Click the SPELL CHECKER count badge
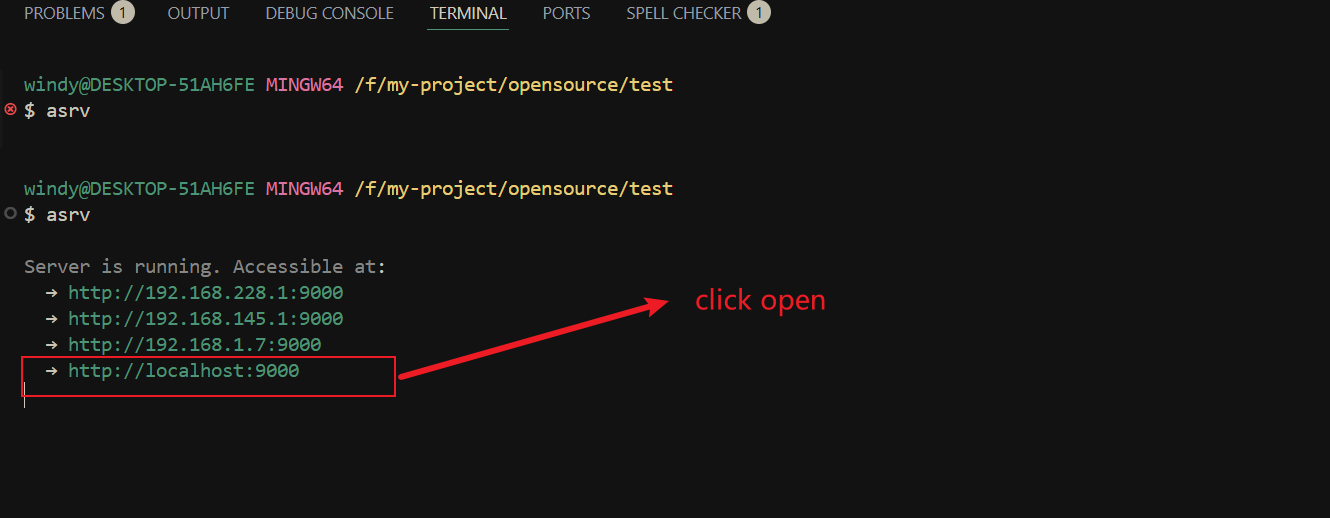 (x=759, y=13)
